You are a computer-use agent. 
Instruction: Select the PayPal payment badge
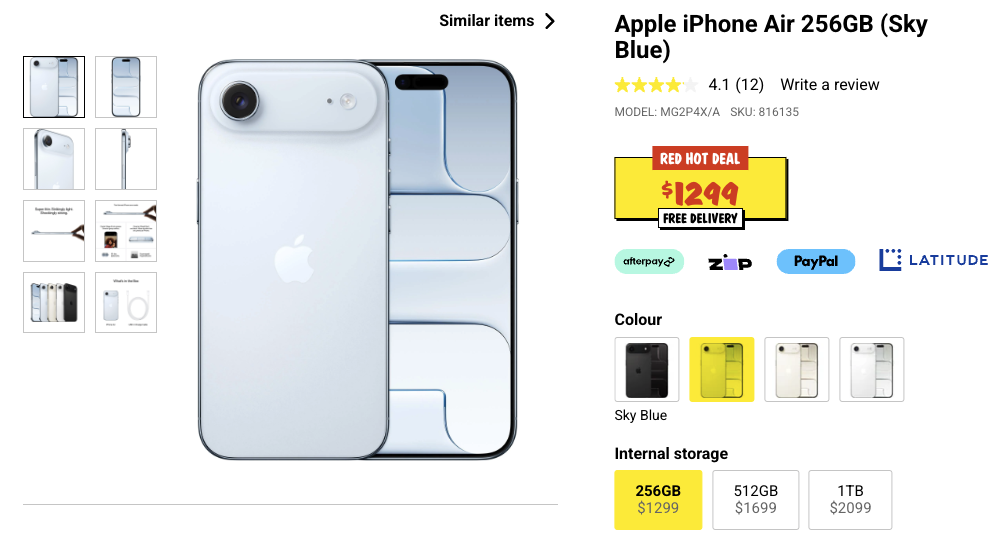click(815, 261)
